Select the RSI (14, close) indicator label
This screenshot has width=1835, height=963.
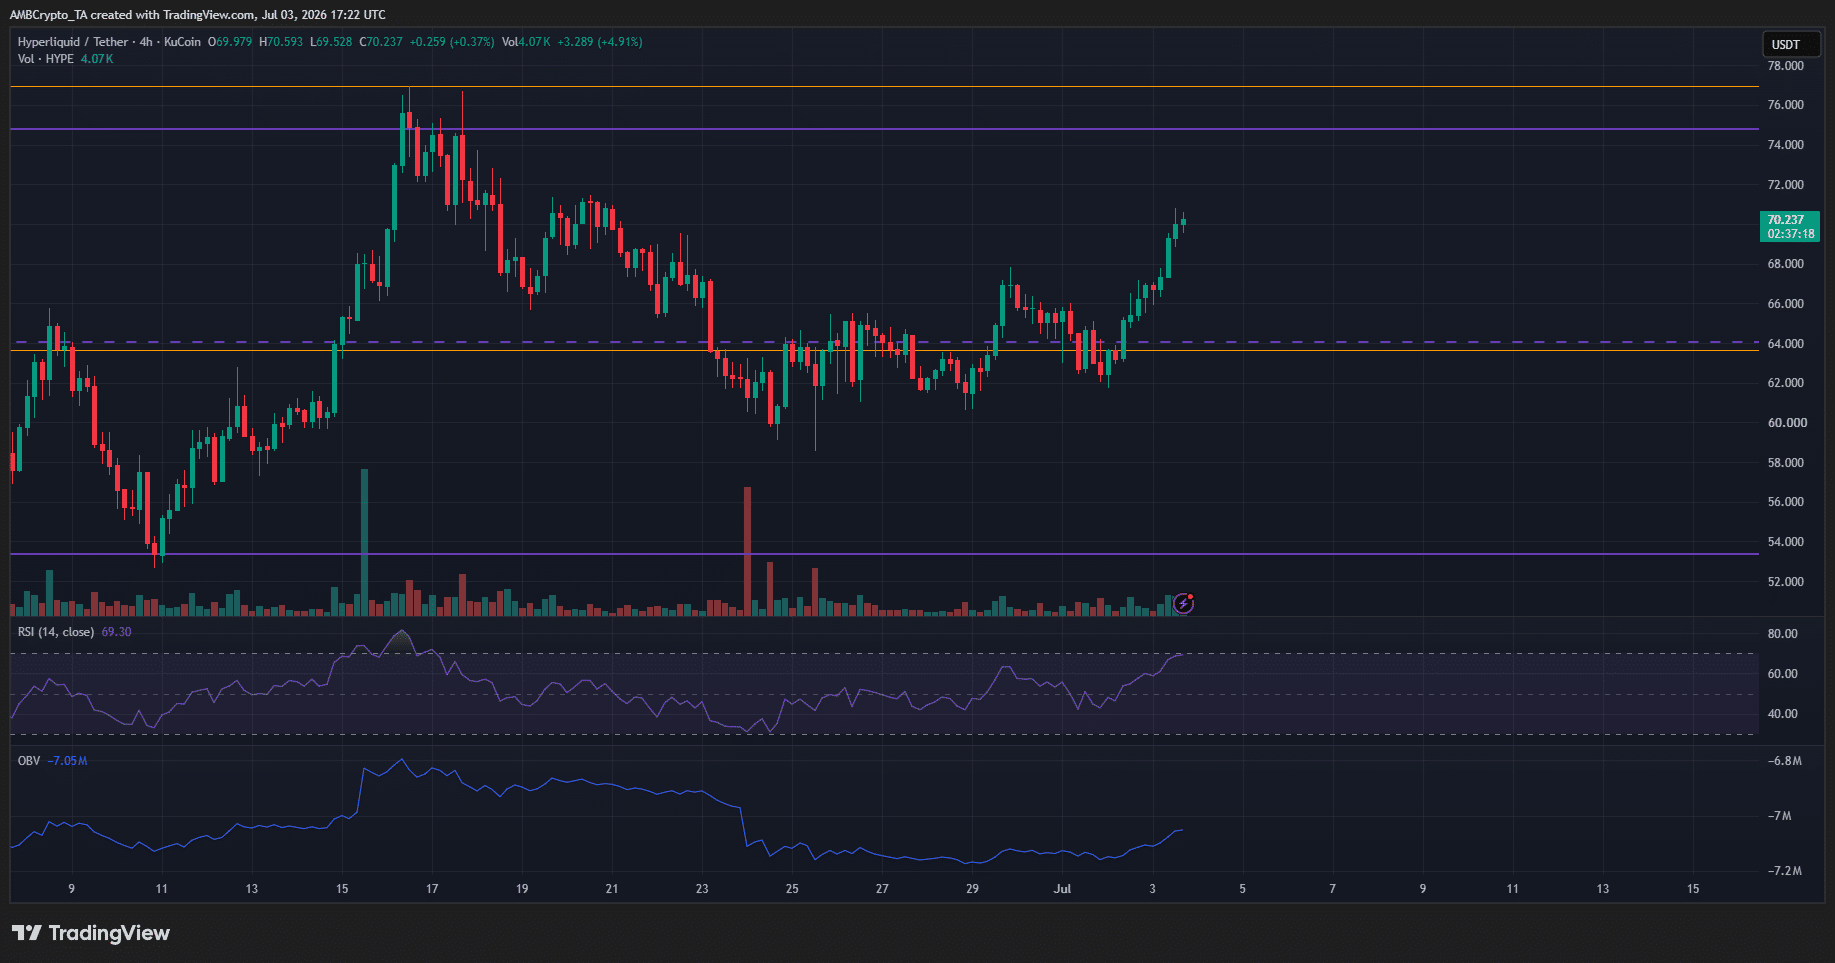tap(56, 632)
